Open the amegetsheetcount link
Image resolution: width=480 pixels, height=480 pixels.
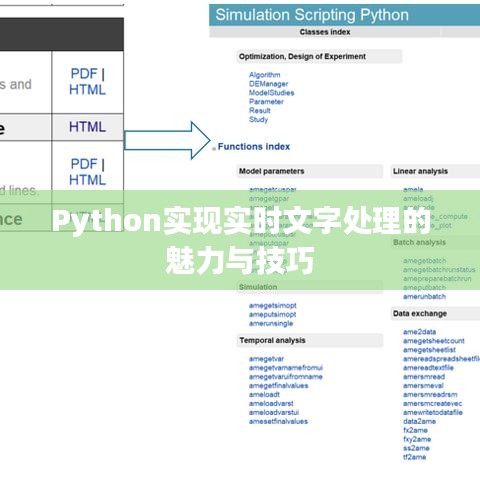tap(434, 341)
